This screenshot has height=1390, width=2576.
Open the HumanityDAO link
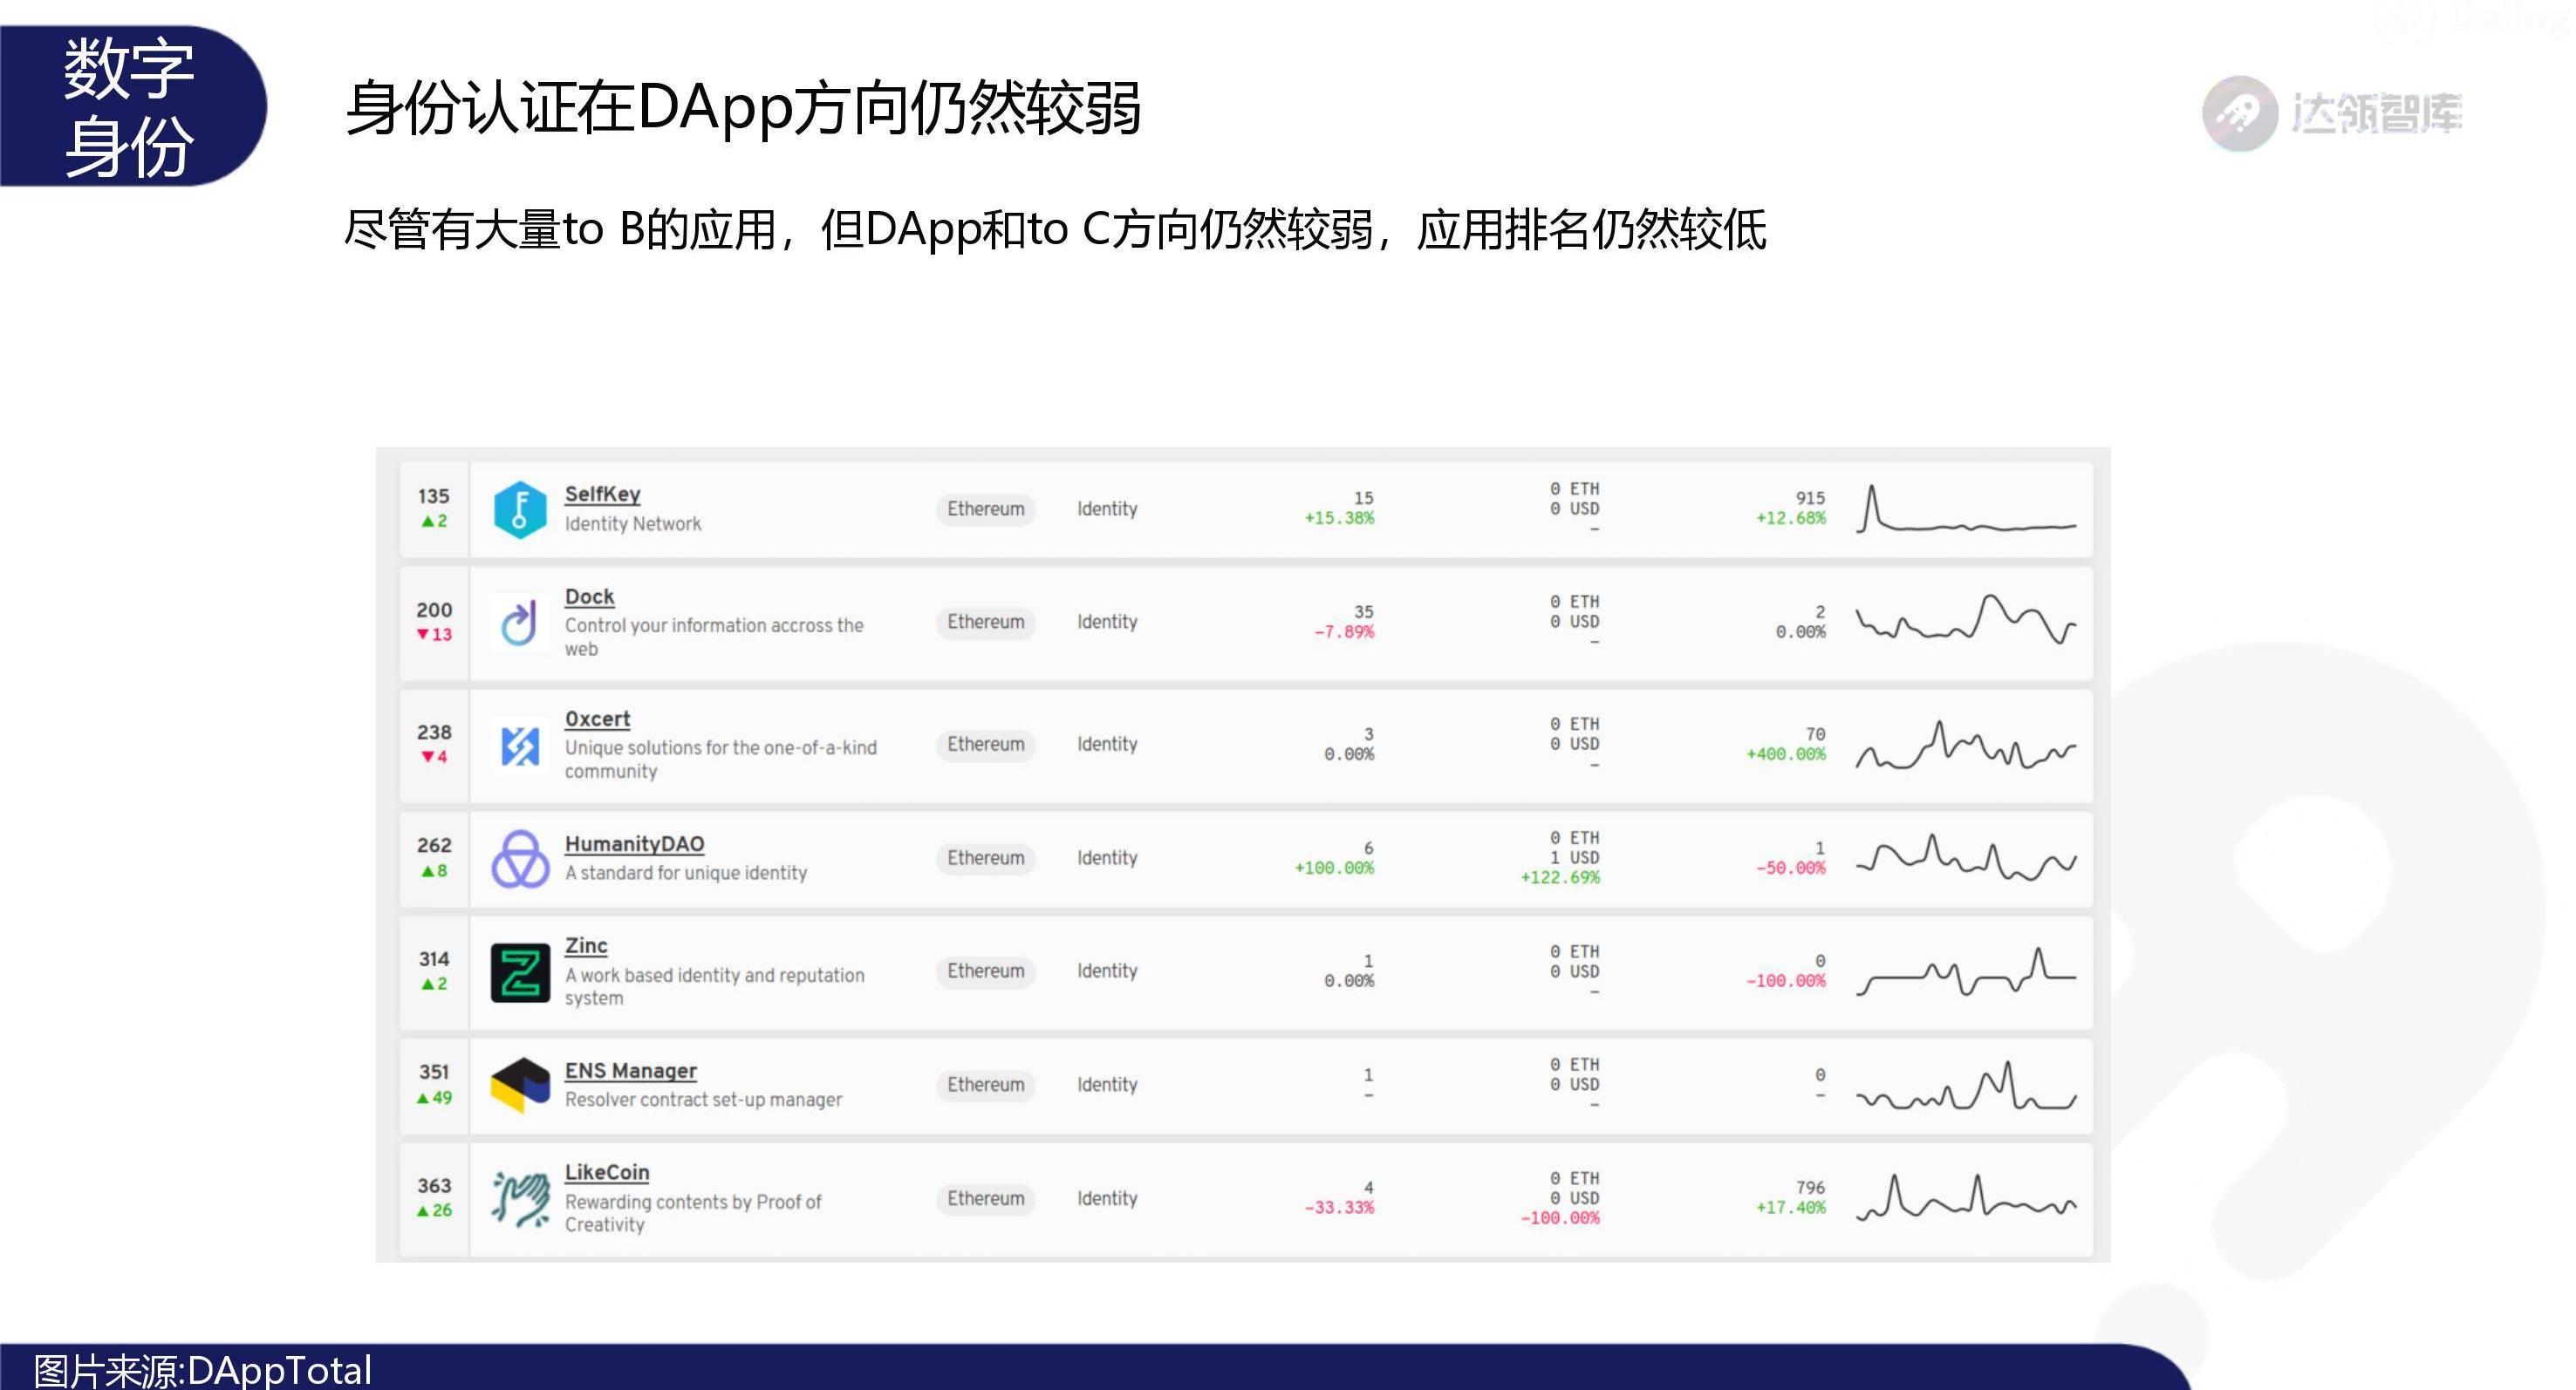coord(634,844)
